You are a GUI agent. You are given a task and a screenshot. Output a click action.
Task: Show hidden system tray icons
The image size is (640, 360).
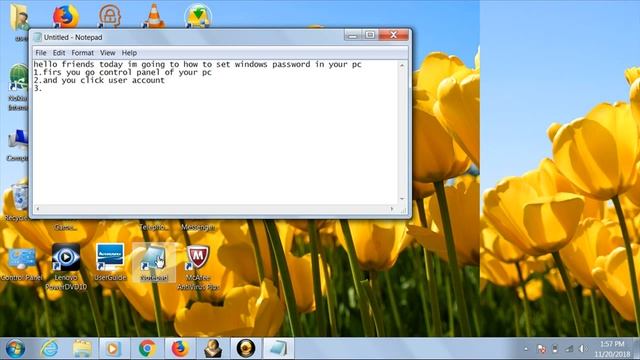pyautogui.click(x=526, y=349)
